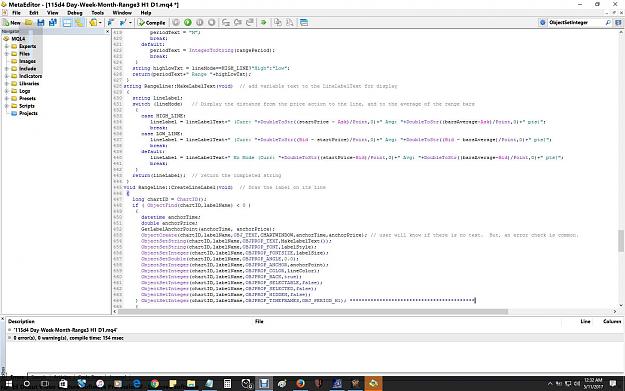This screenshot has height=391, width=625.
Task: Open the Edit menu
Action: [34, 13]
